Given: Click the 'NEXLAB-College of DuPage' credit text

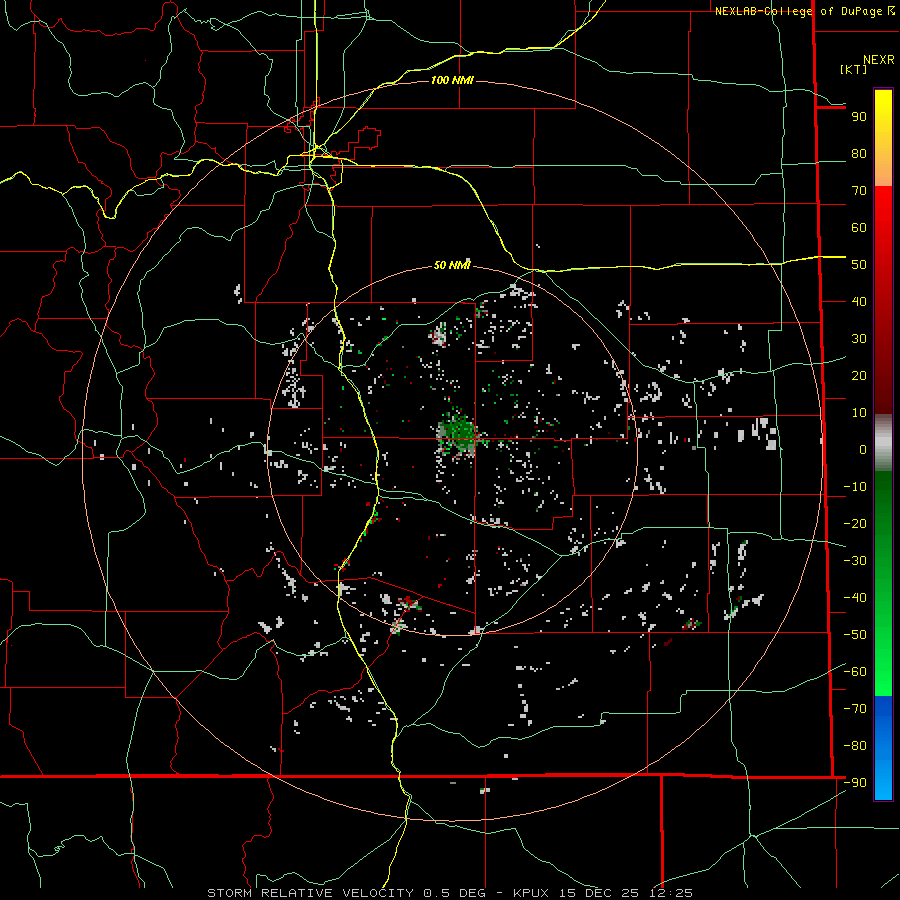Looking at the screenshot, I should click(x=800, y=11).
